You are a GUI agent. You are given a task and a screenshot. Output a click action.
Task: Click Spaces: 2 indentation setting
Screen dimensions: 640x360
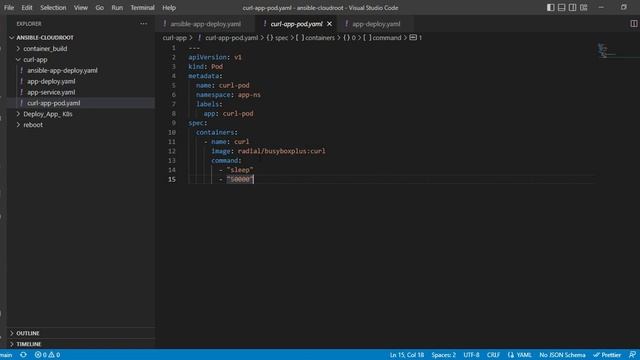[444, 355]
